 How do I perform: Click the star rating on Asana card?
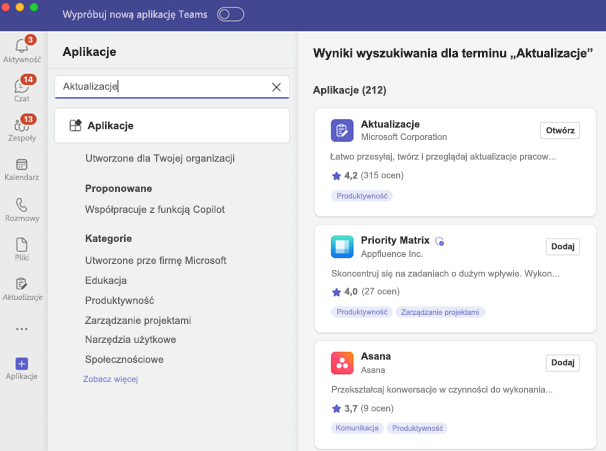(x=336, y=408)
